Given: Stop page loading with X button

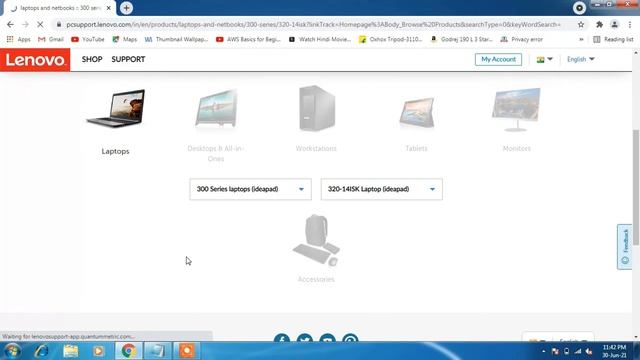Looking at the screenshot, I should click(x=40, y=24).
